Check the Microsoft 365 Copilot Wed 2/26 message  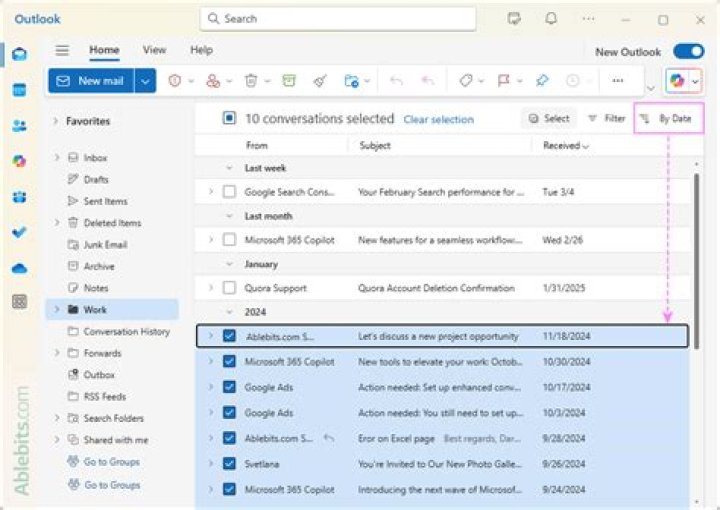coord(229,240)
